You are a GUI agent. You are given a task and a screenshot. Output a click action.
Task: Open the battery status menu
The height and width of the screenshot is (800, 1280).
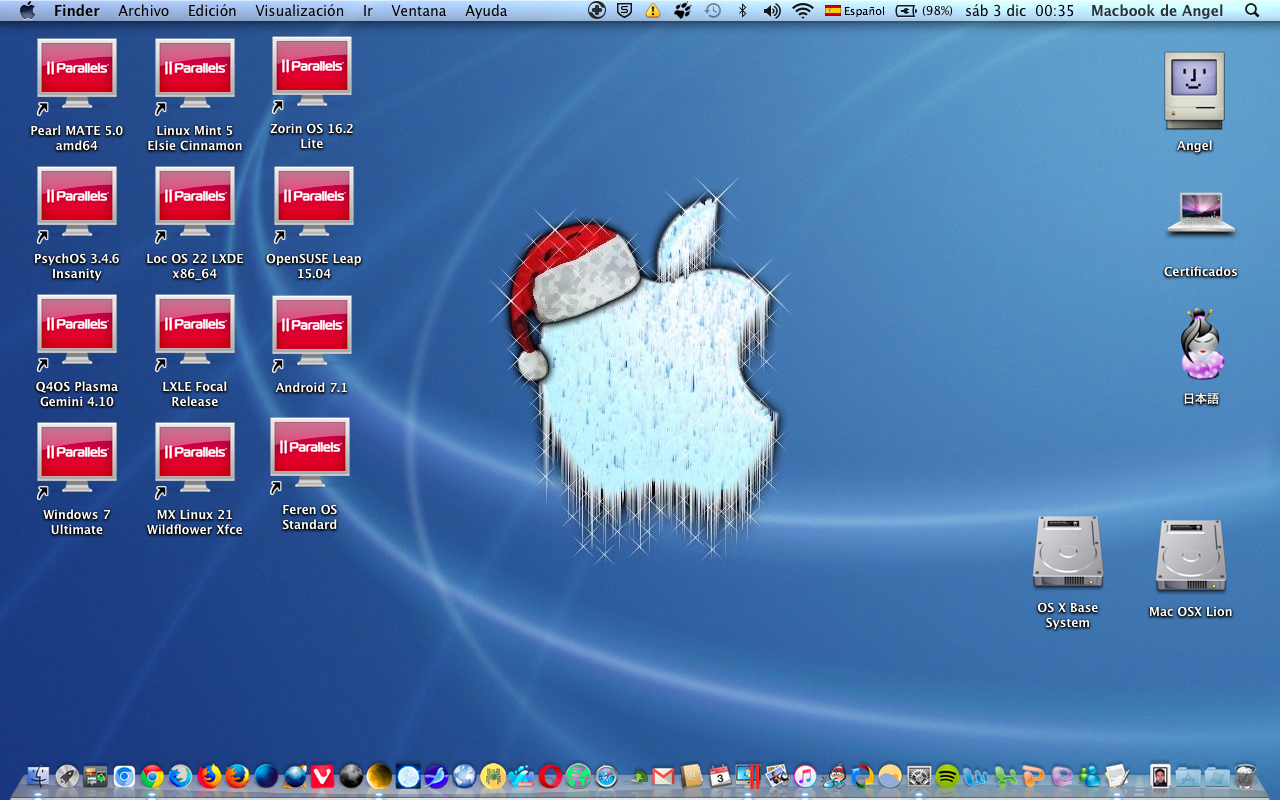pos(924,11)
